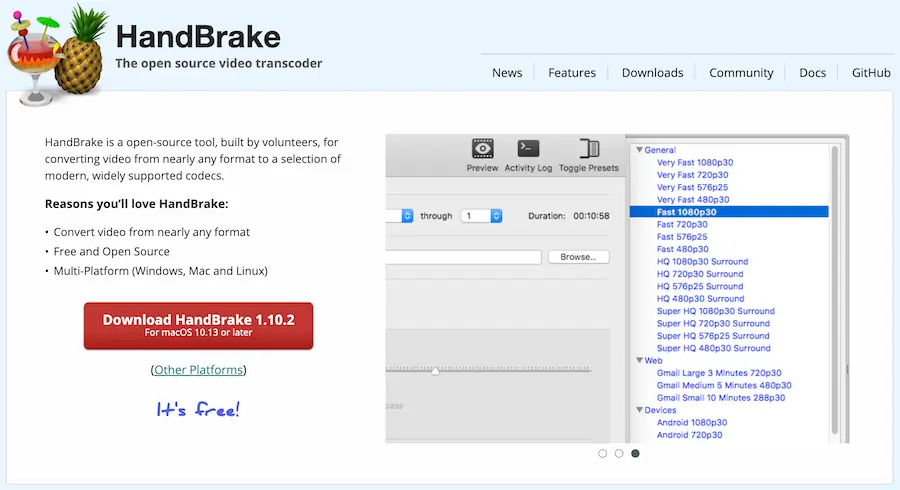Select highlighted Fast 1080p30 preset

pyautogui.click(x=729, y=212)
